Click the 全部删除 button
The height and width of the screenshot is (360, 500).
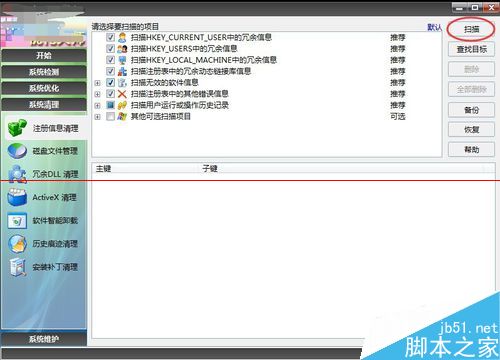point(471,89)
